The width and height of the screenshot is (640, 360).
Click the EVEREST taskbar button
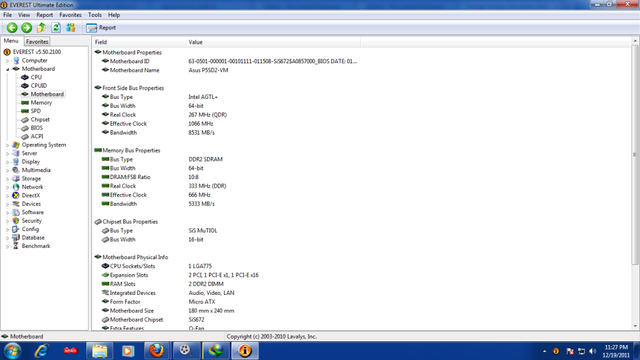tap(245, 351)
